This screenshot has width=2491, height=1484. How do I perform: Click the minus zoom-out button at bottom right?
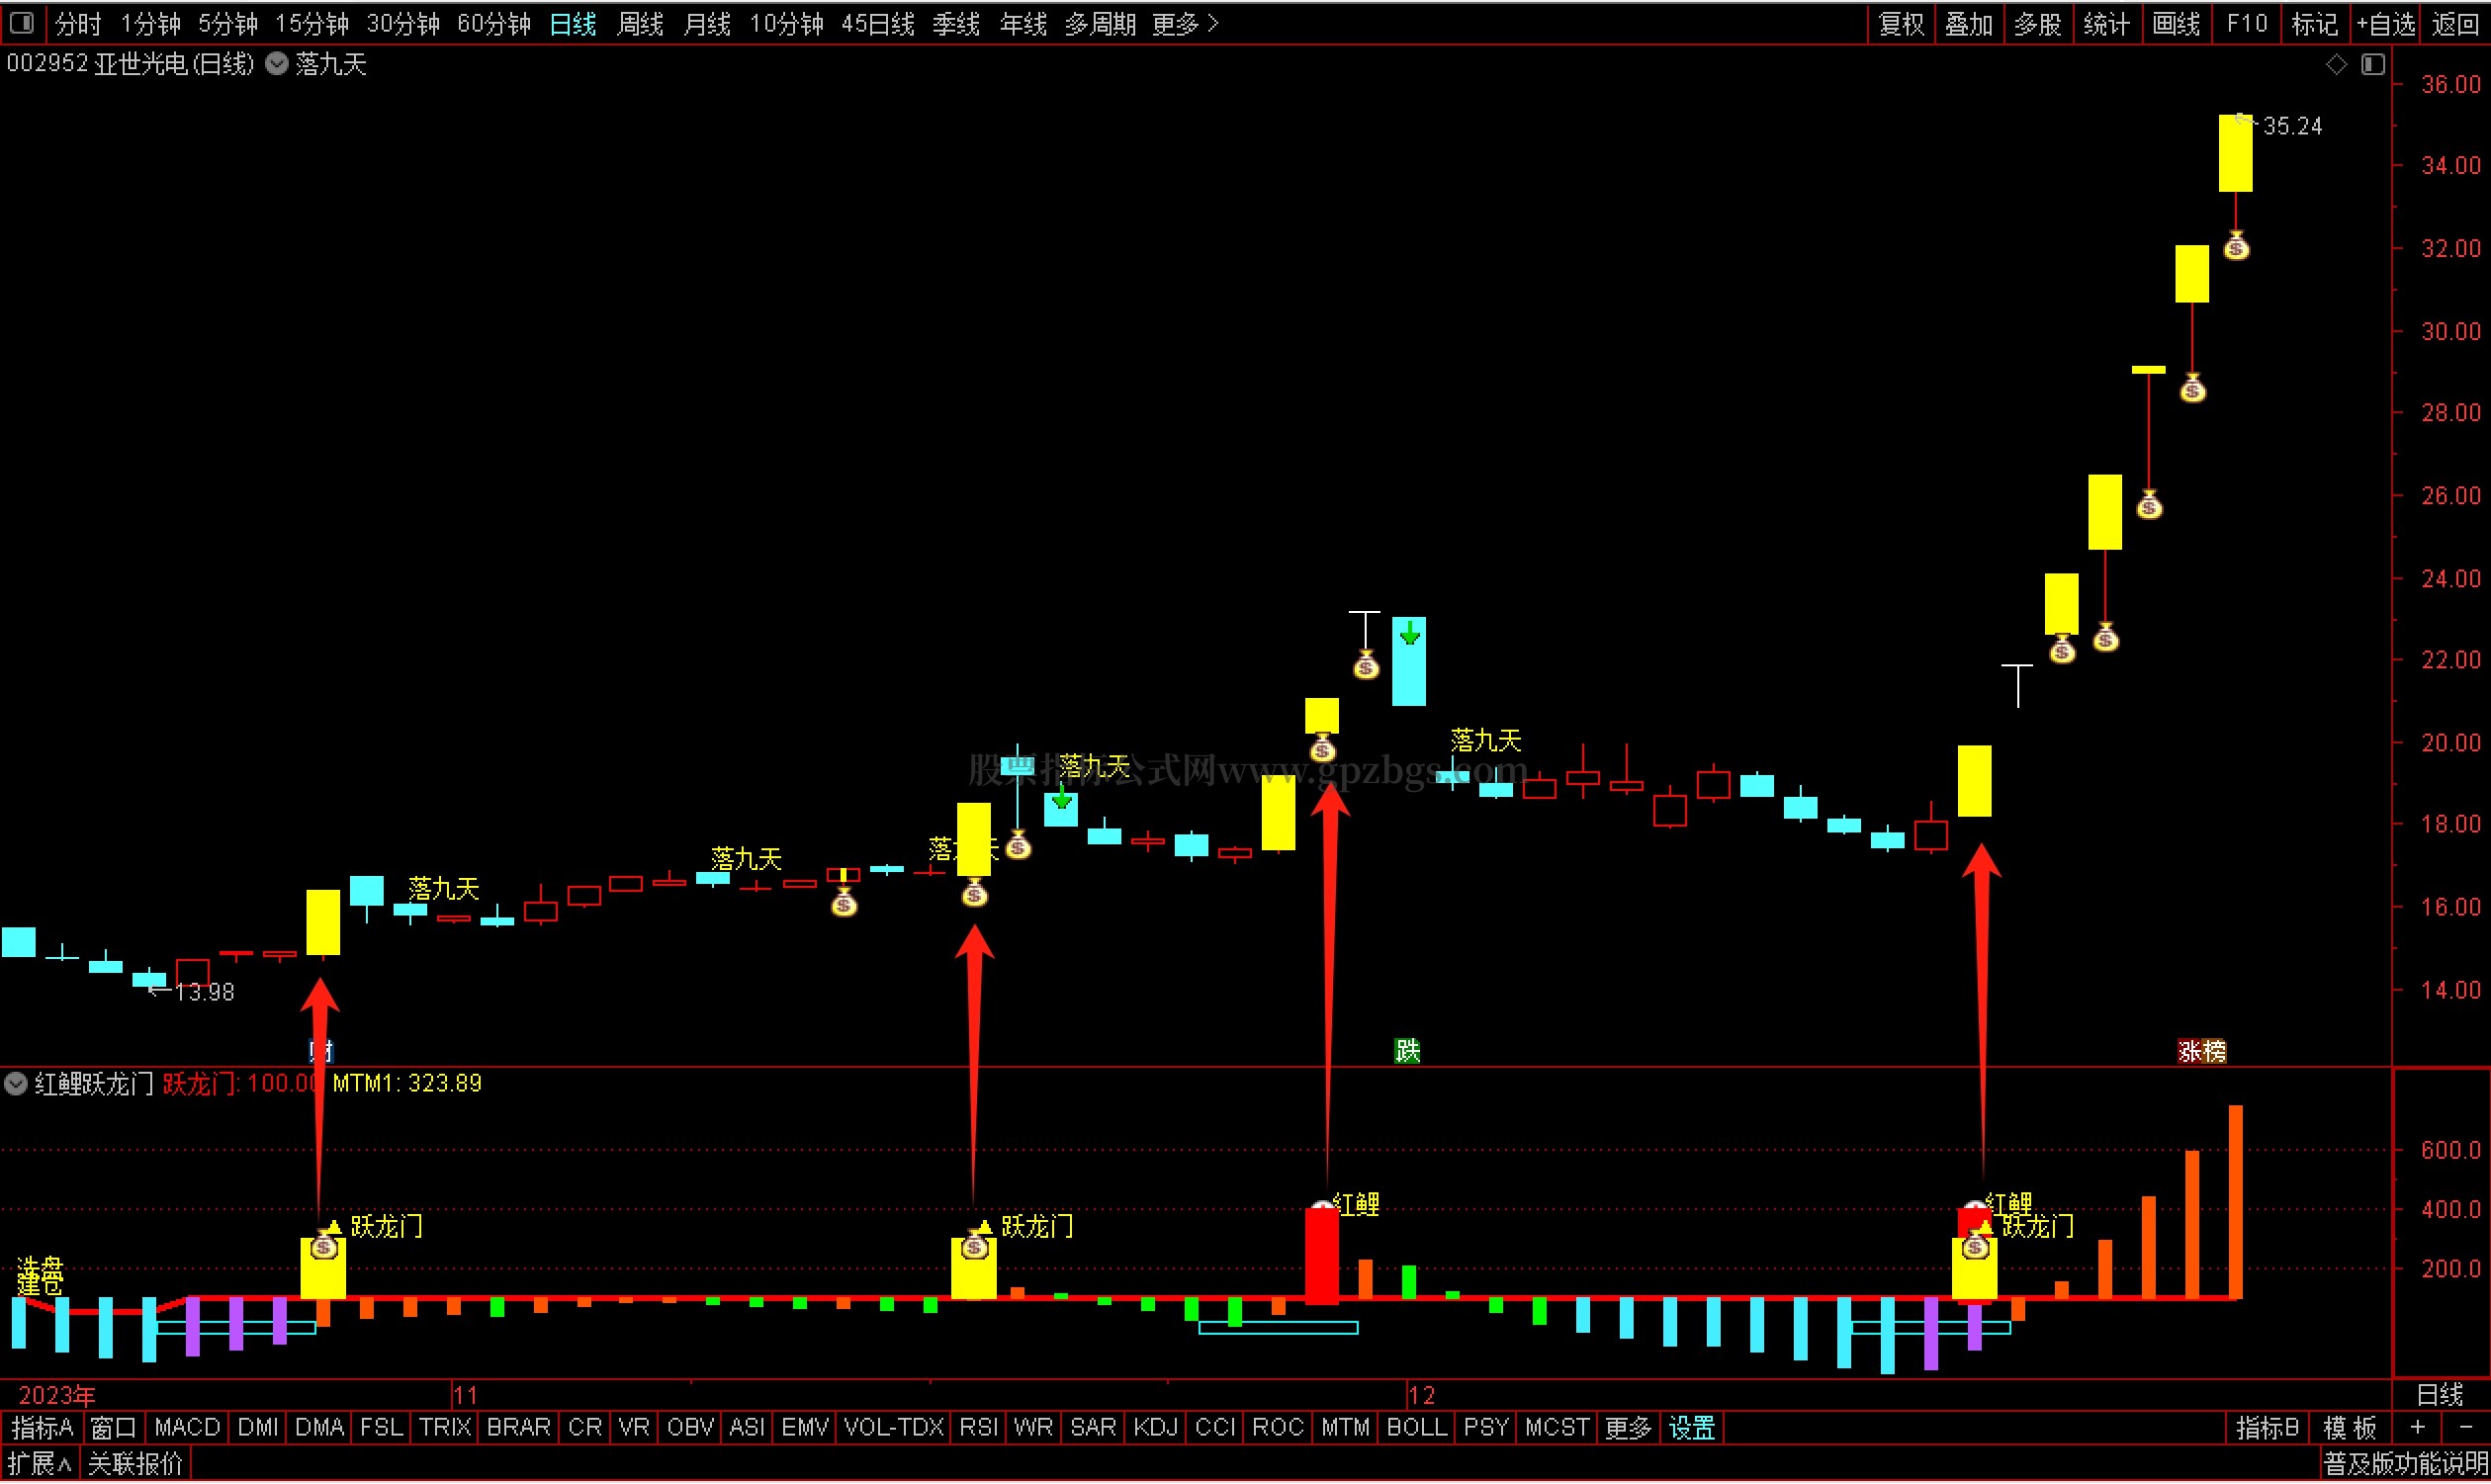coord(2465,1428)
